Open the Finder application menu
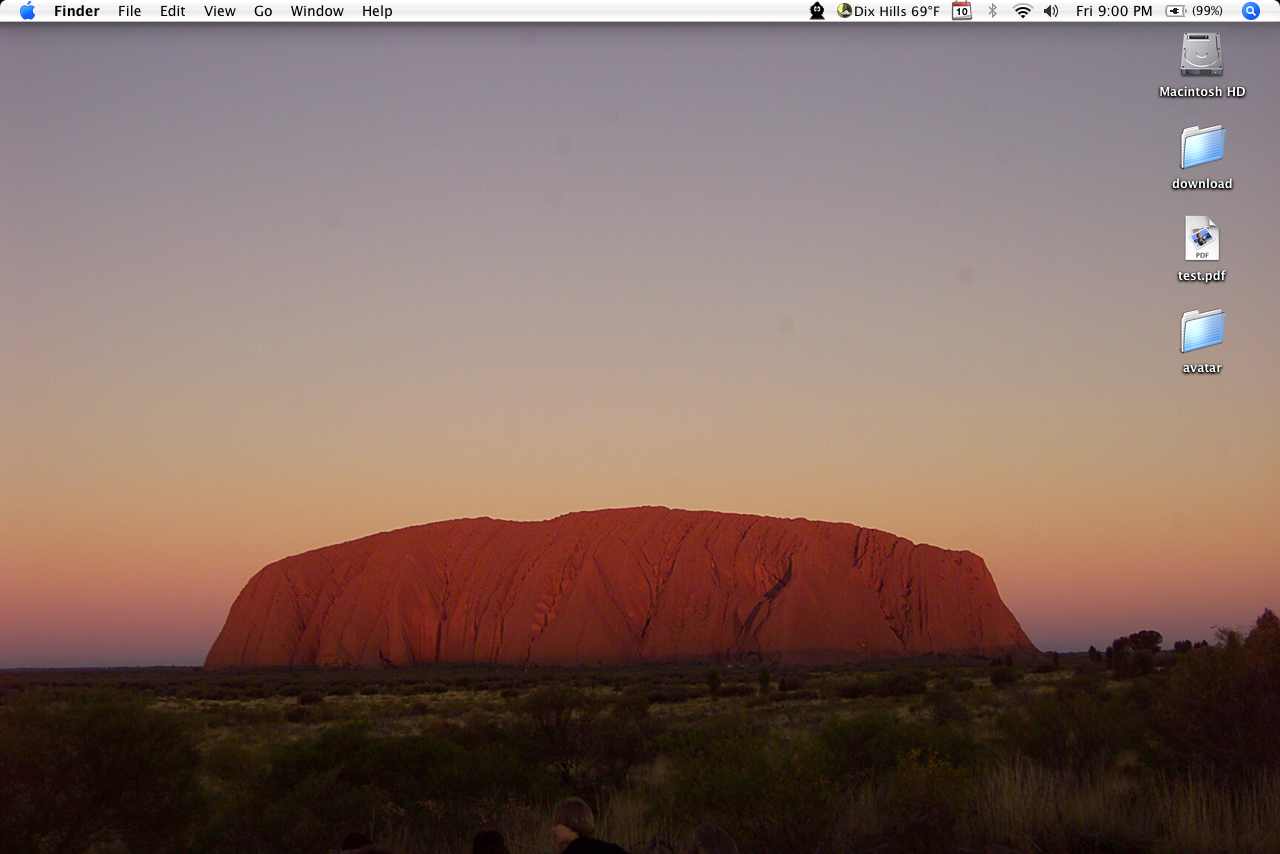The image size is (1280, 854). tap(76, 11)
